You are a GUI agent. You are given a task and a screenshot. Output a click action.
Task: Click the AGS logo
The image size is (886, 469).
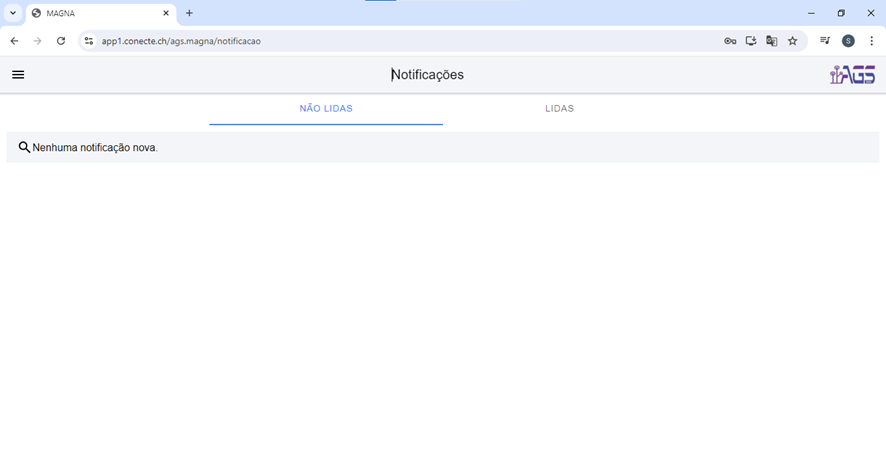pyautogui.click(x=852, y=75)
